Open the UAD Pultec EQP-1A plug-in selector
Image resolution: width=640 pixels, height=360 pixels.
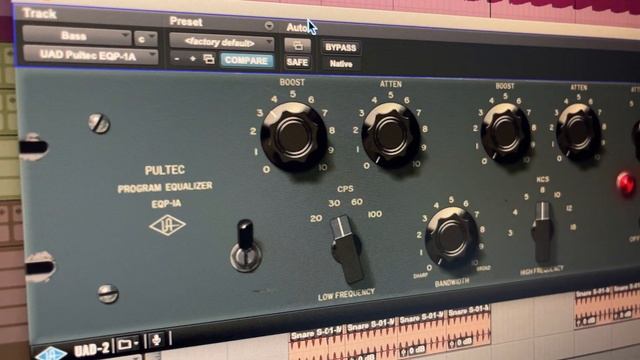click(90, 55)
